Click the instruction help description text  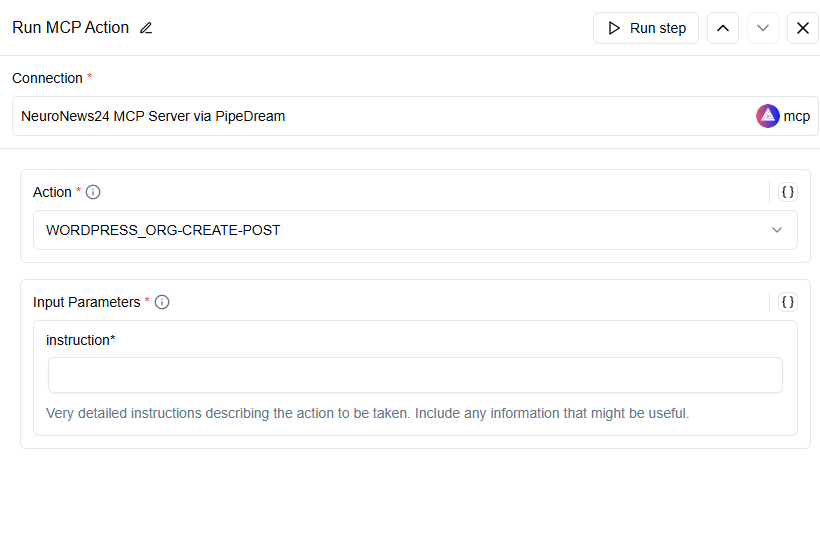tap(368, 414)
